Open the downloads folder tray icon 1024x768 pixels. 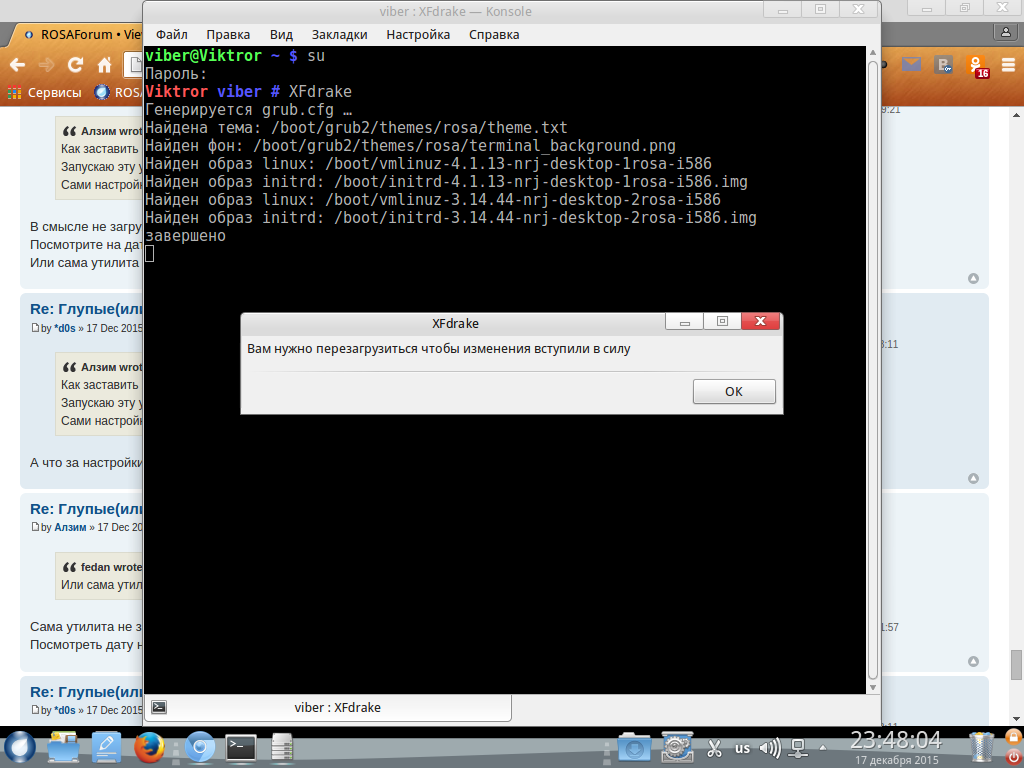(633, 748)
